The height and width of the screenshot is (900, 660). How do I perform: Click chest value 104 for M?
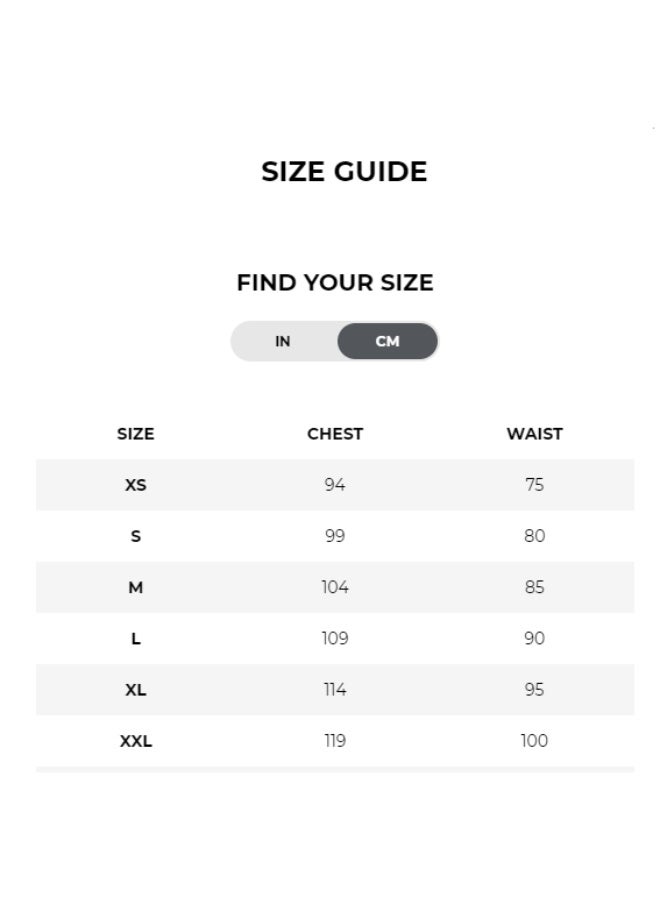click(x=335, y=587)
